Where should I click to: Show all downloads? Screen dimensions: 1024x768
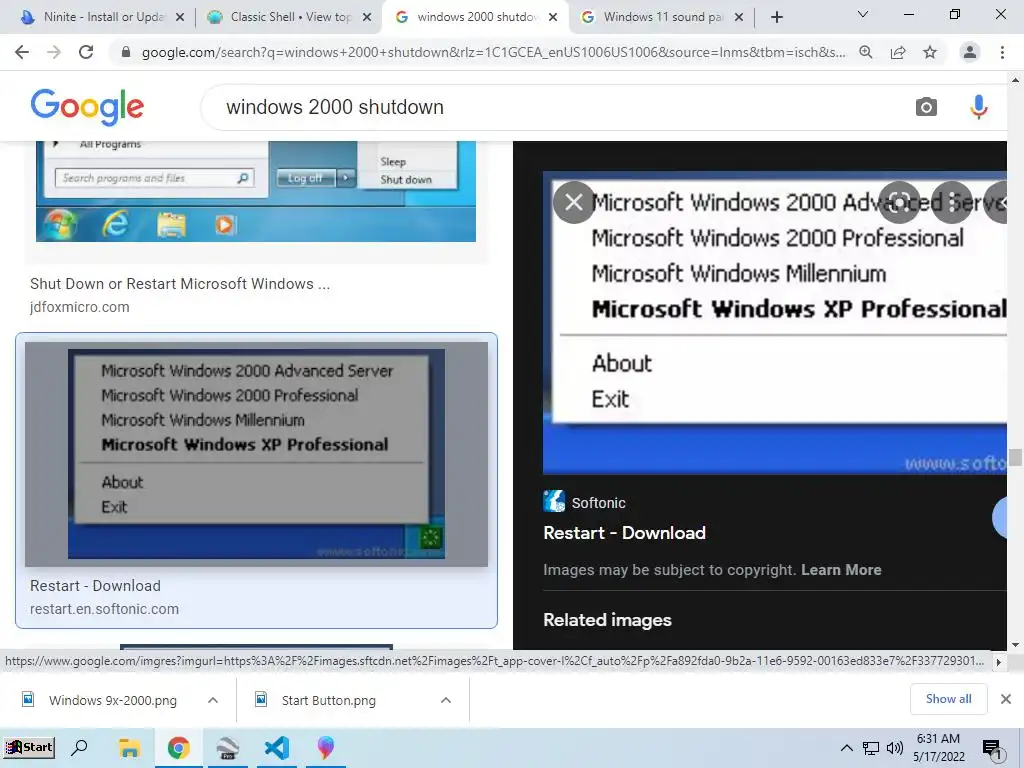(x=948, y=699)
